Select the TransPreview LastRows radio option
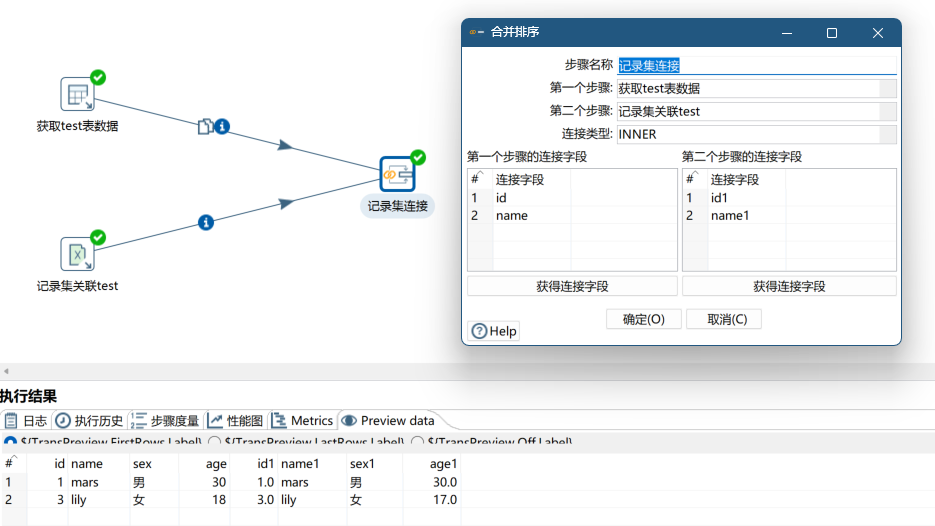 214,441
